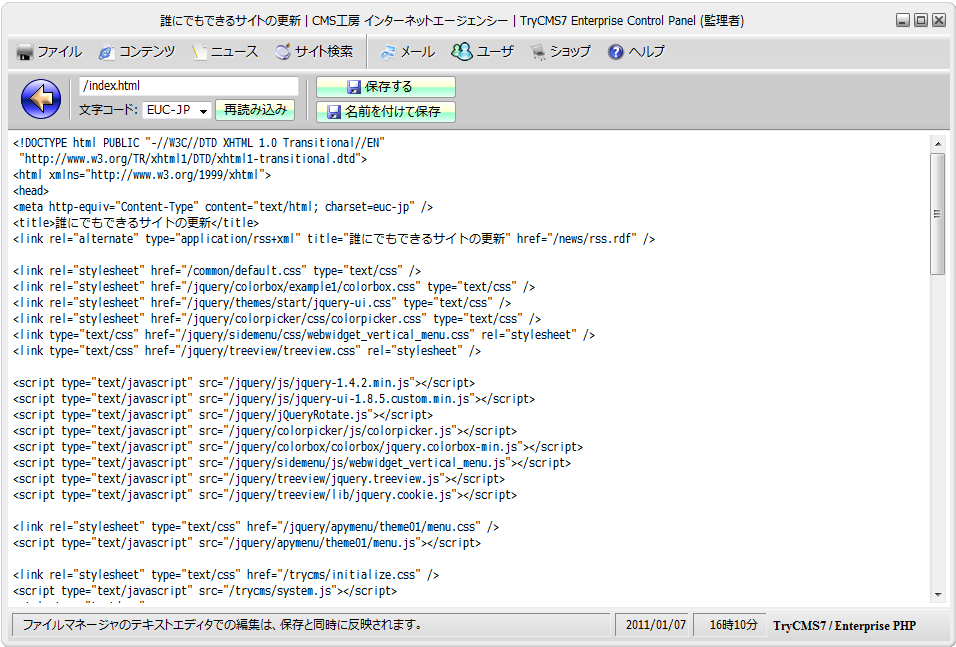956x647 pixels.
Task: Click the ニュース notepad icon
Action: tap(201, 52)
